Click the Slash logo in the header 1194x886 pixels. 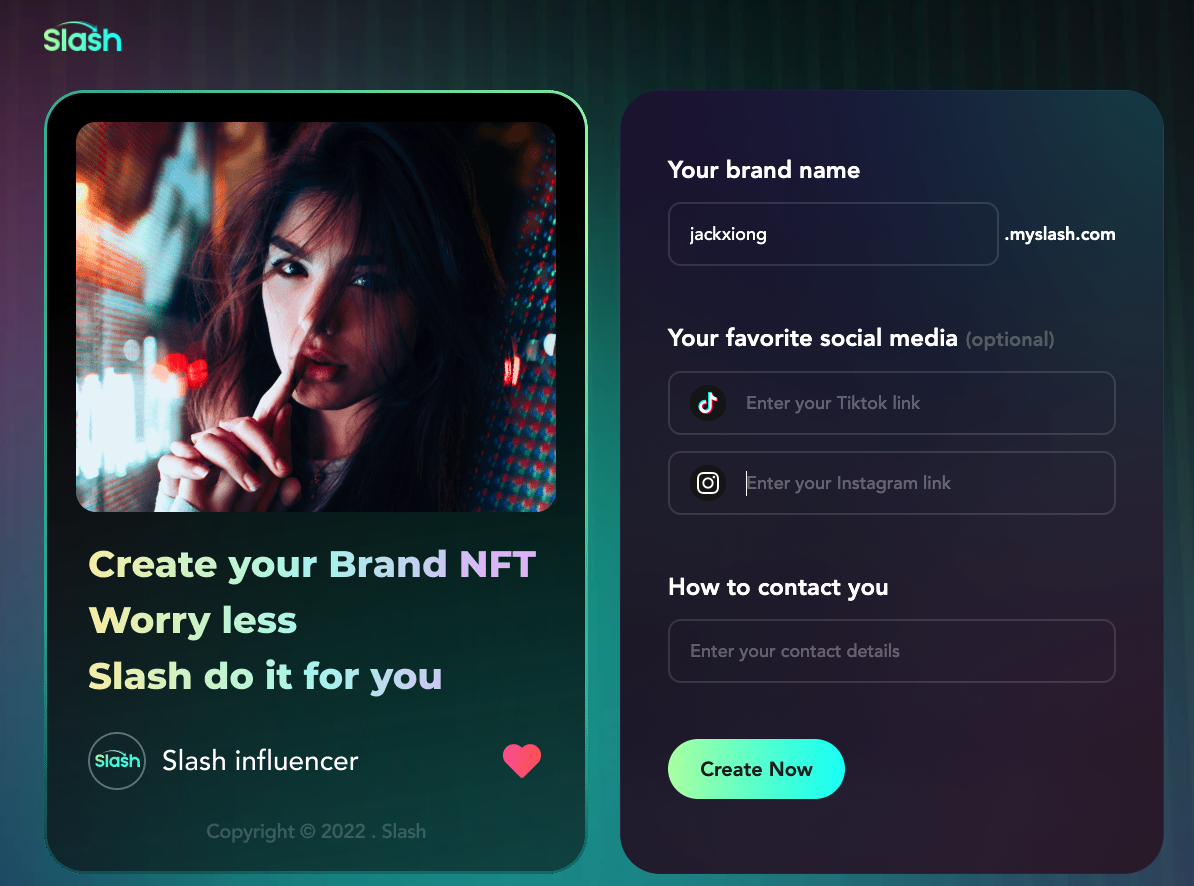82,38
